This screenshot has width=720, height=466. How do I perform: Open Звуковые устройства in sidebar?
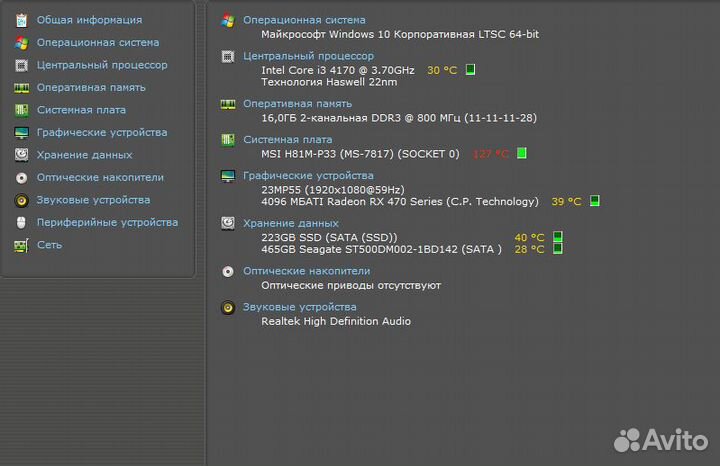93,200
